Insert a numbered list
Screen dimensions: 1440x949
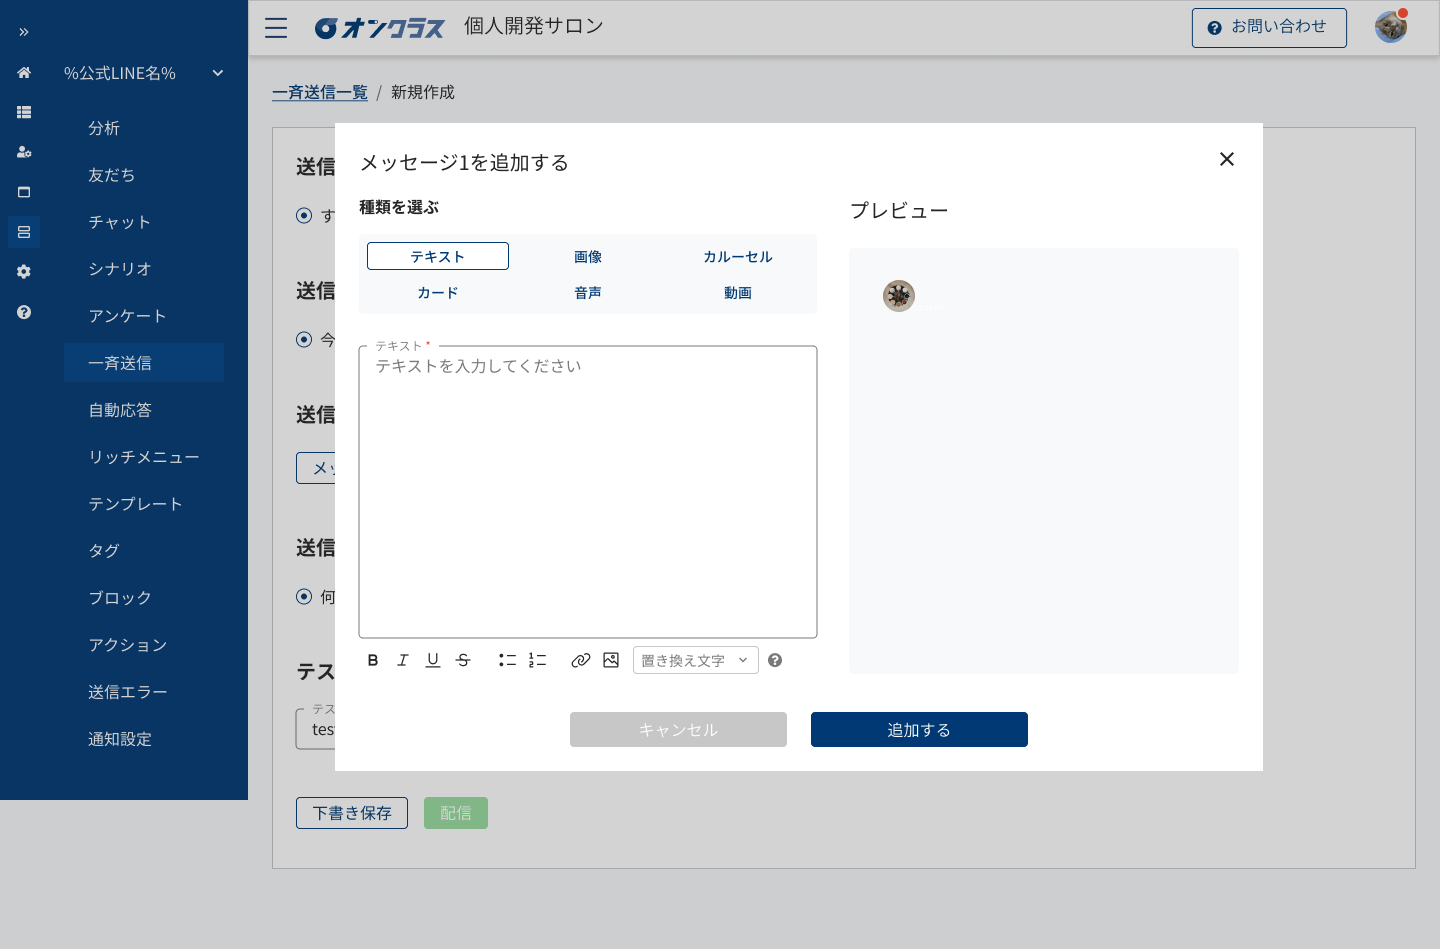(x=537, y=660)
